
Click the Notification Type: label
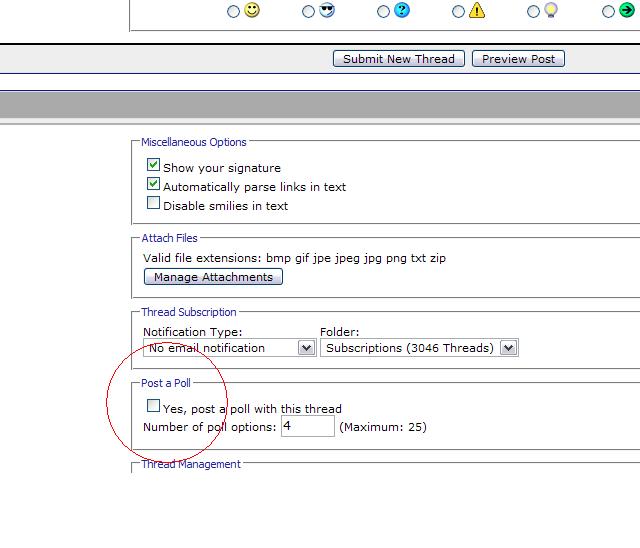click(x=193, y=332)
